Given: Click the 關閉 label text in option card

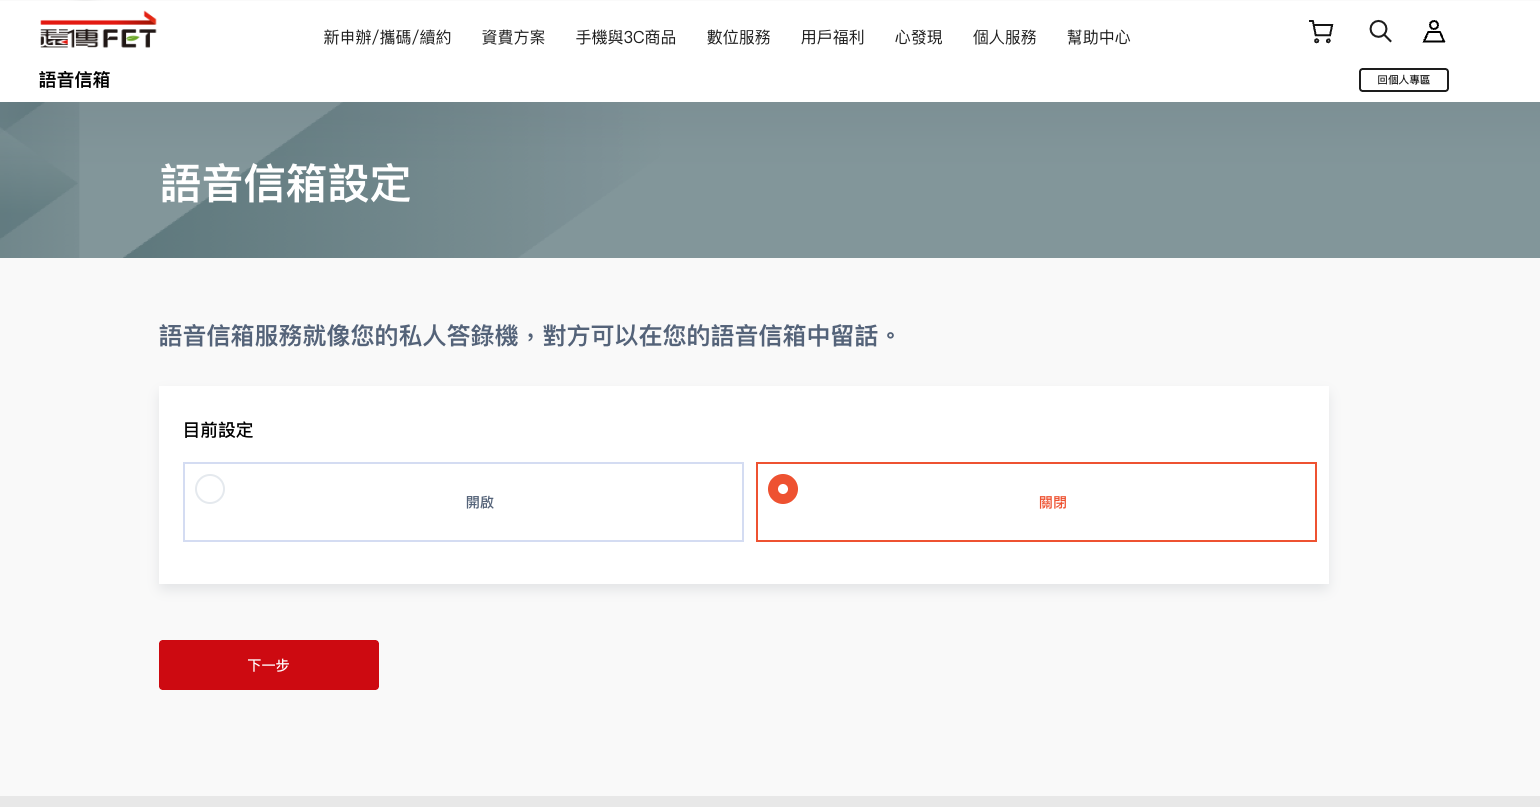Looking at the screenshot, I should click(1053, 503).
